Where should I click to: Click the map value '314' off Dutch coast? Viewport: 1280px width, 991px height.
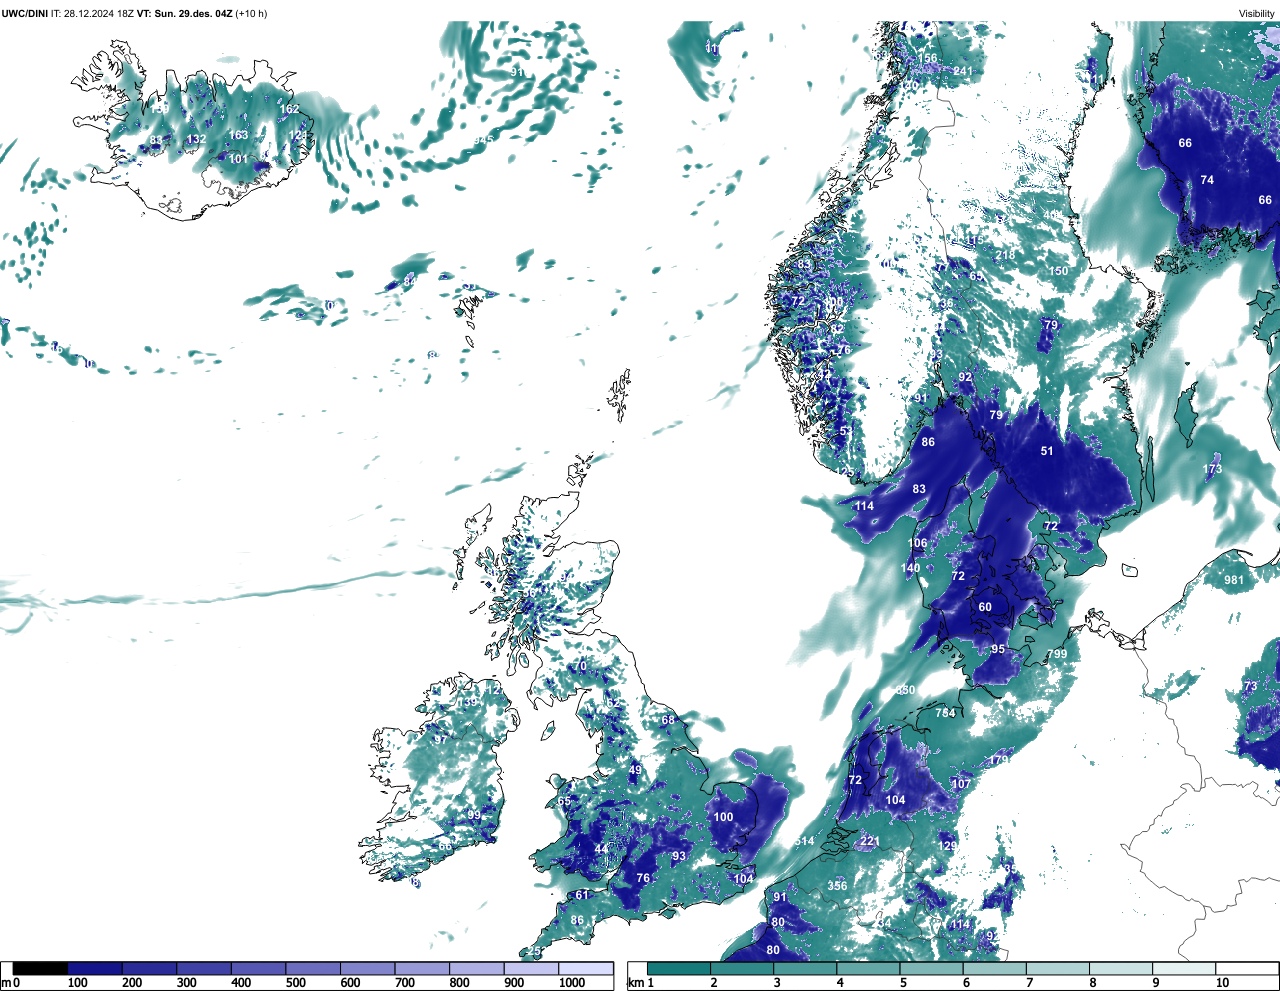[x=804, y=841]
